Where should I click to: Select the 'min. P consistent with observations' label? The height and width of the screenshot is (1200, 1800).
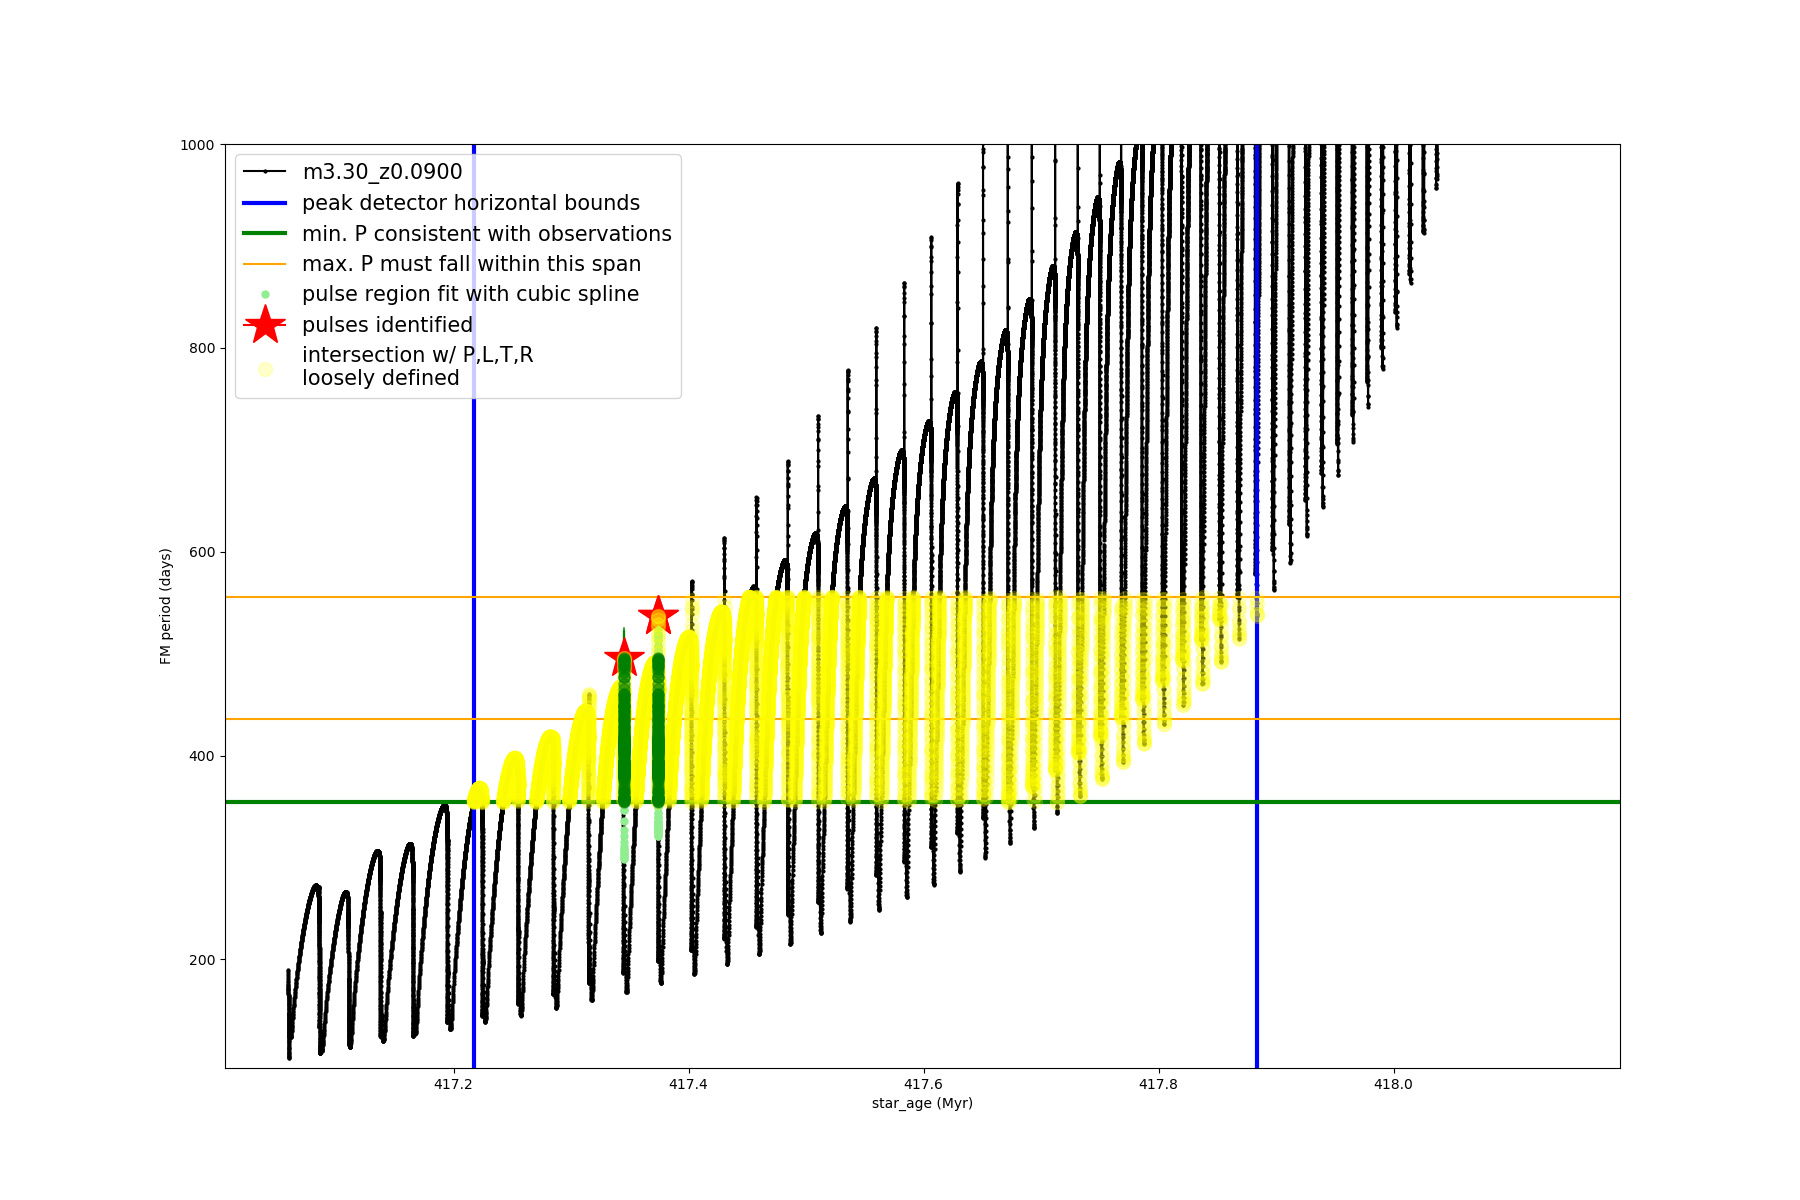(x=486, y=234)
